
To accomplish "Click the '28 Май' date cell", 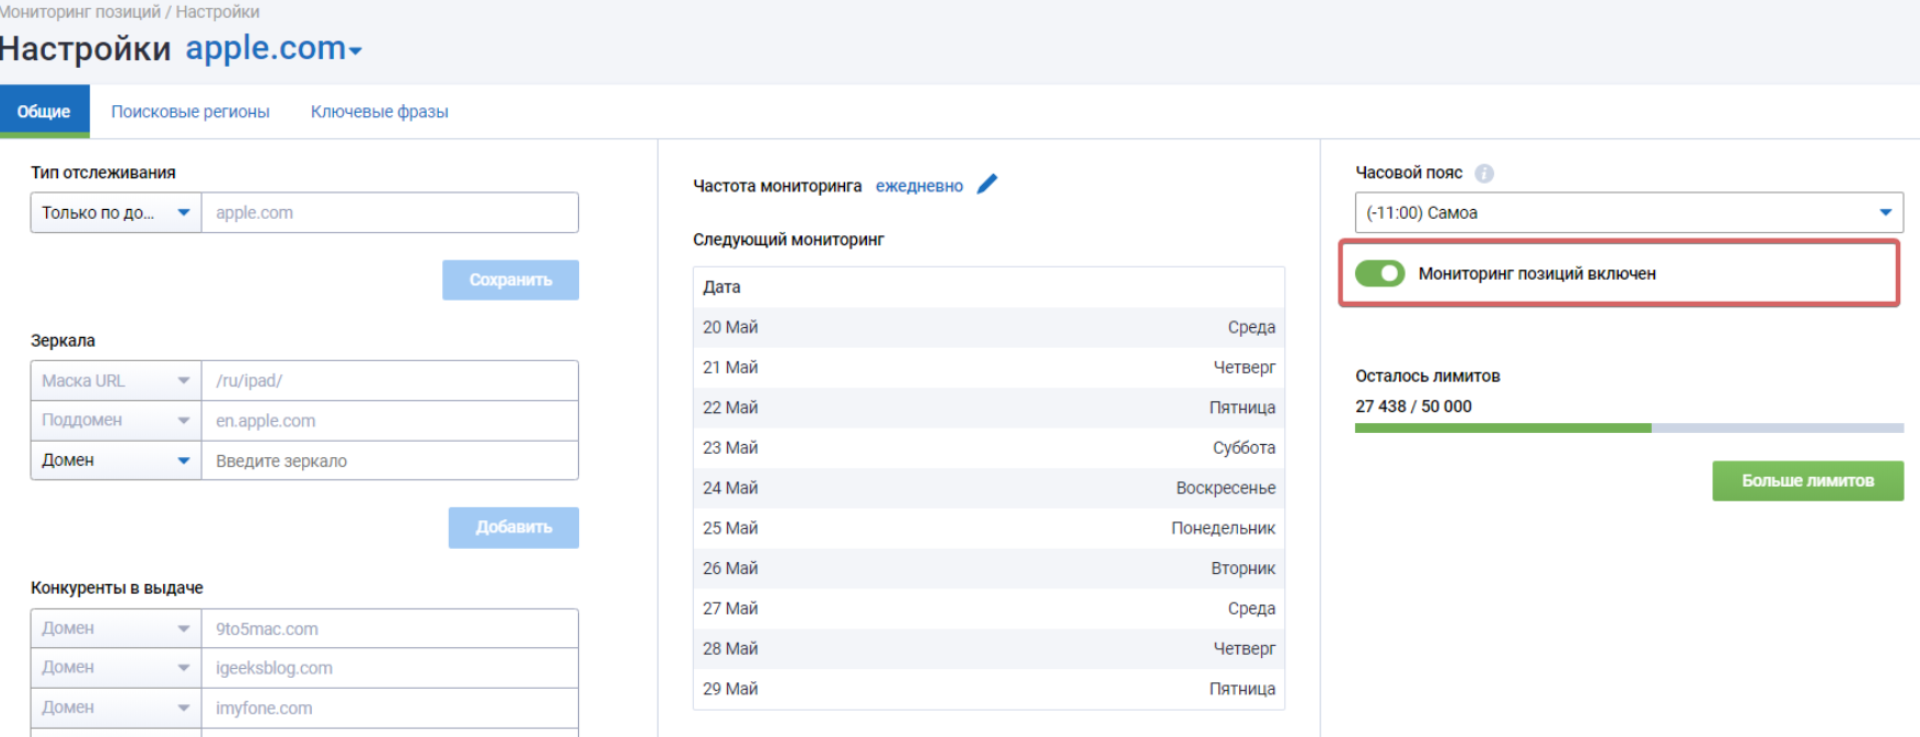I will [x=730, y=648].
